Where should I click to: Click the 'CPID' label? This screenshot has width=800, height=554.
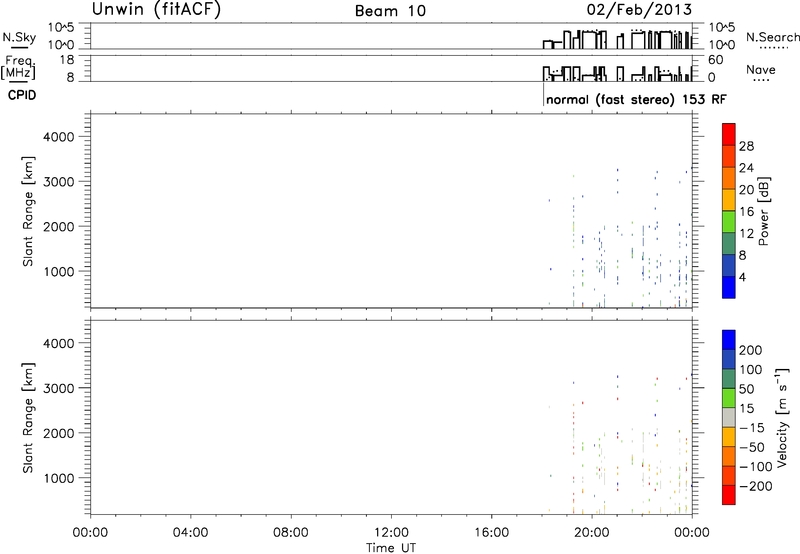tap(22, 95)
